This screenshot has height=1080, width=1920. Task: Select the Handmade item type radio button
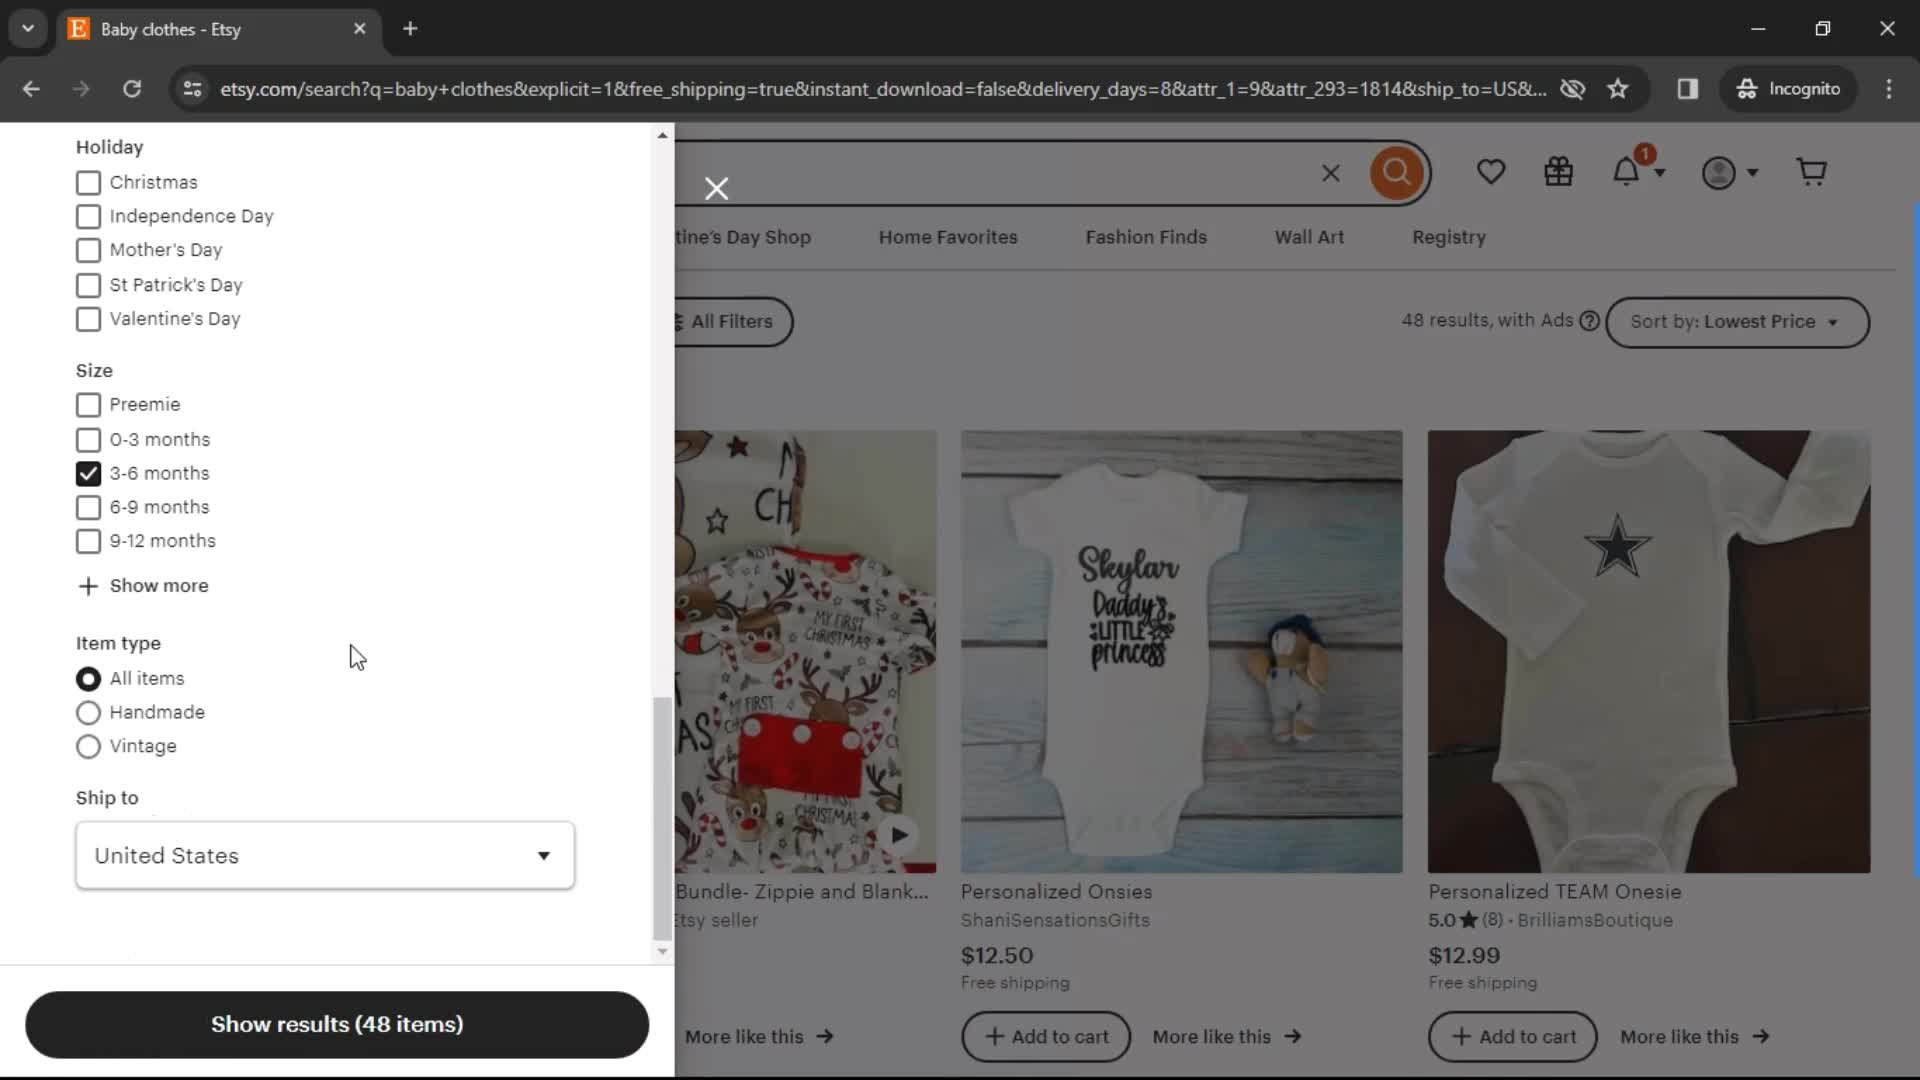click(88, 712)
